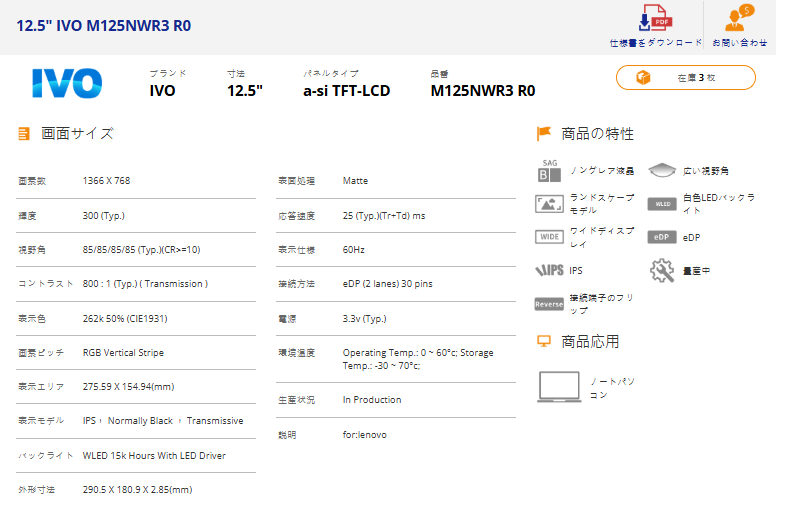Click the 画面サイズ section heading

click(77, 134)
